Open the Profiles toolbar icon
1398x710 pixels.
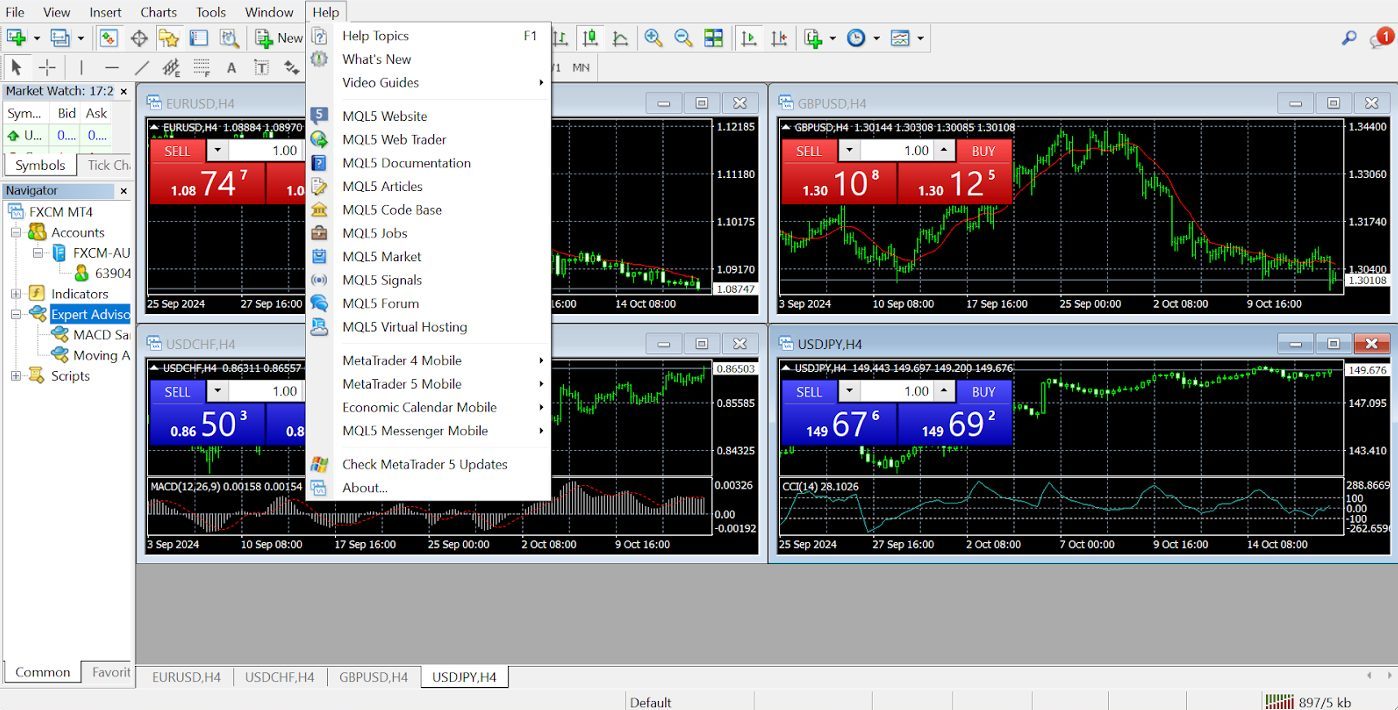[60, 38]
